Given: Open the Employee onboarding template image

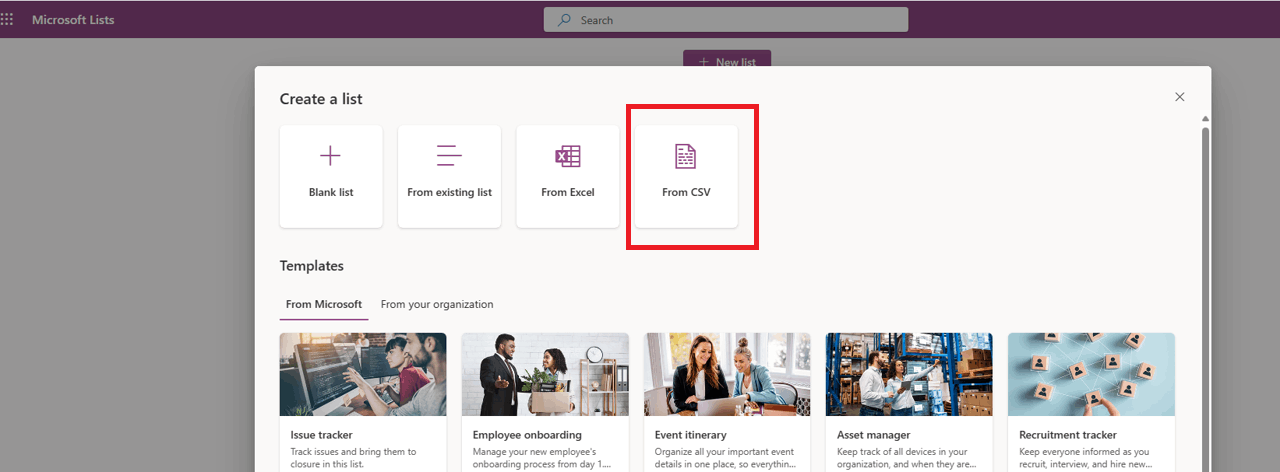Looking at the screenshot, I should [x=545, y=374].
